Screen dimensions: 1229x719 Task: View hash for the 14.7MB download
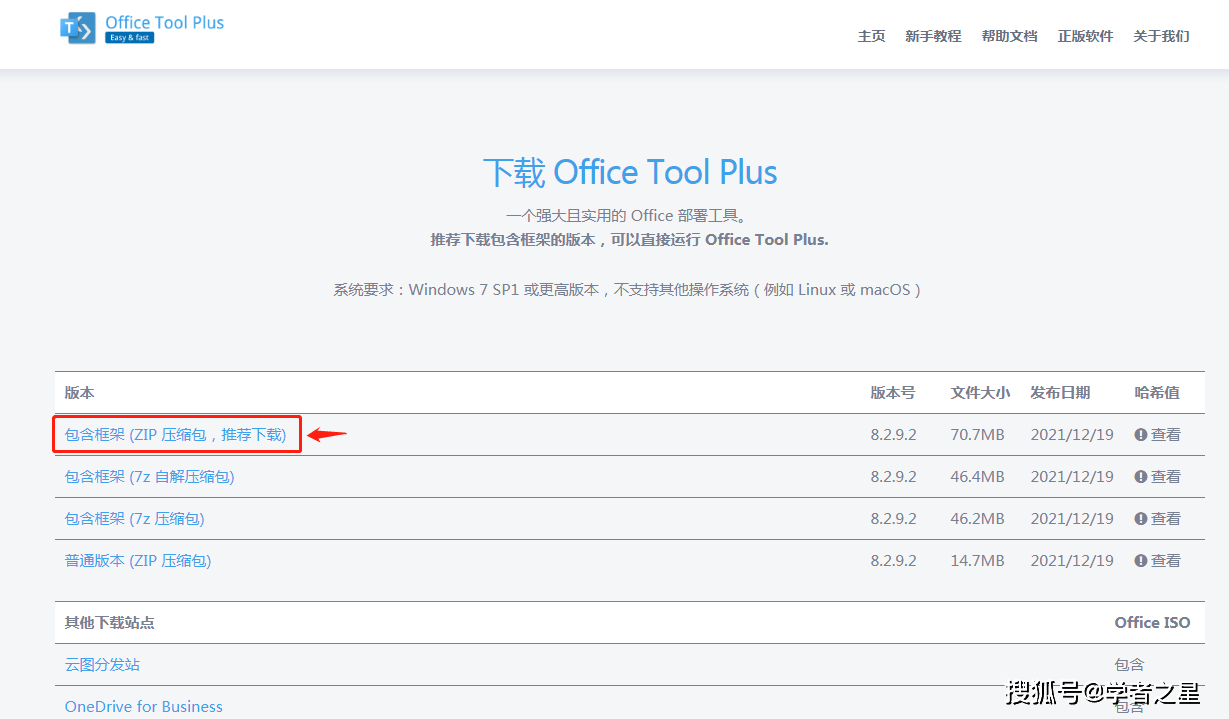click(1157, 561)
